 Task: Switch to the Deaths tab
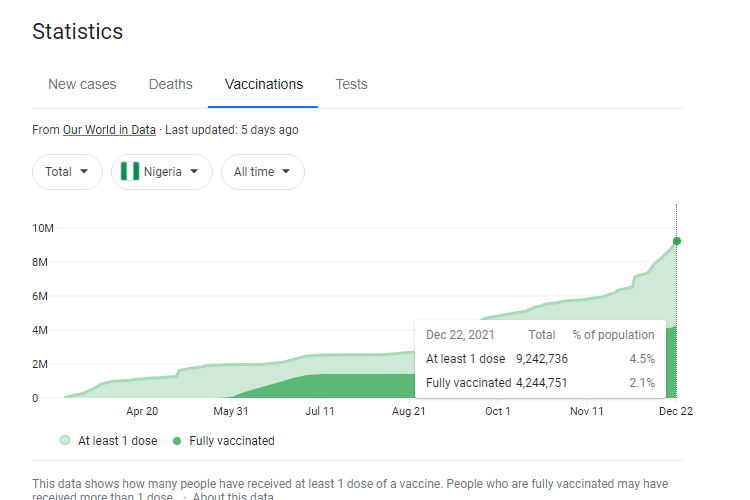tap(171, 84)
